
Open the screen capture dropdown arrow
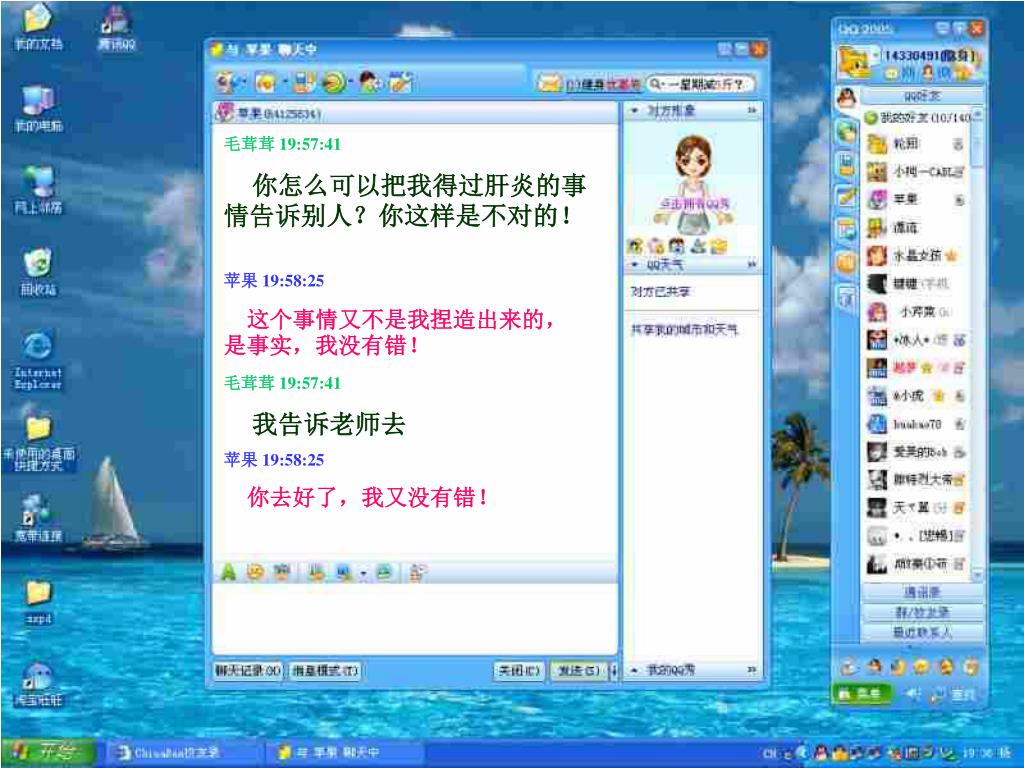363,574
